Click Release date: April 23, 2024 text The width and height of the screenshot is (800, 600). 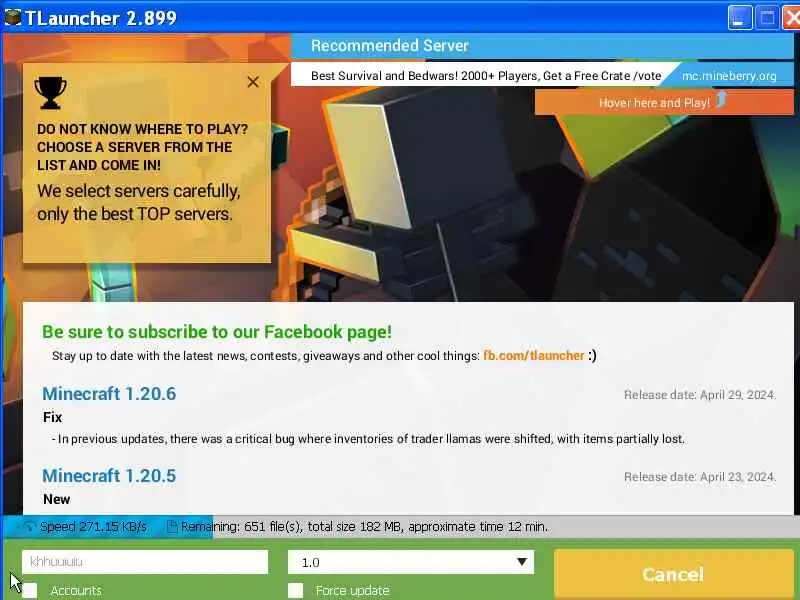699,477
